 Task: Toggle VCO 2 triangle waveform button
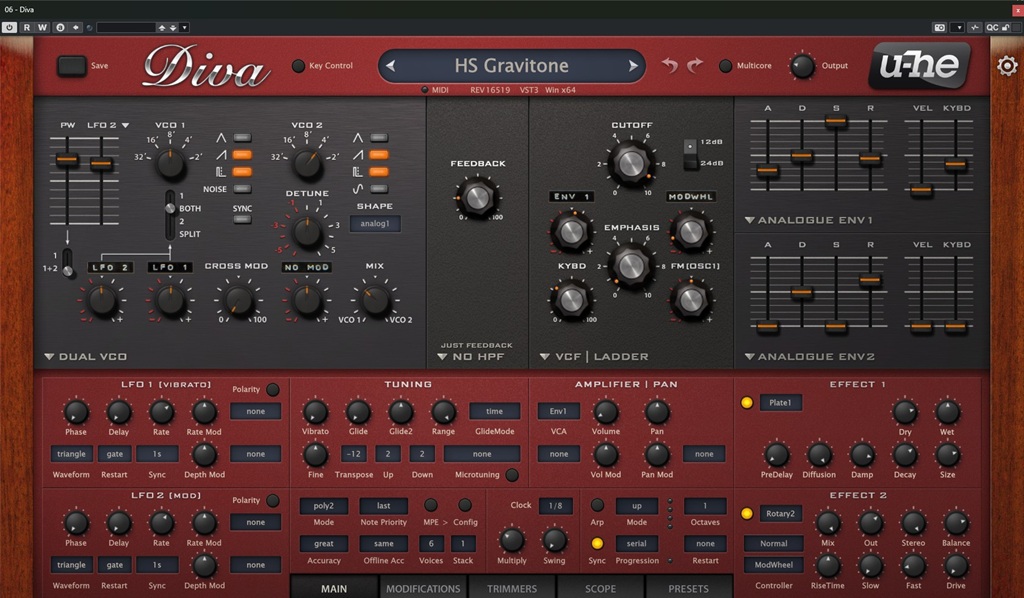pos(379,138)
